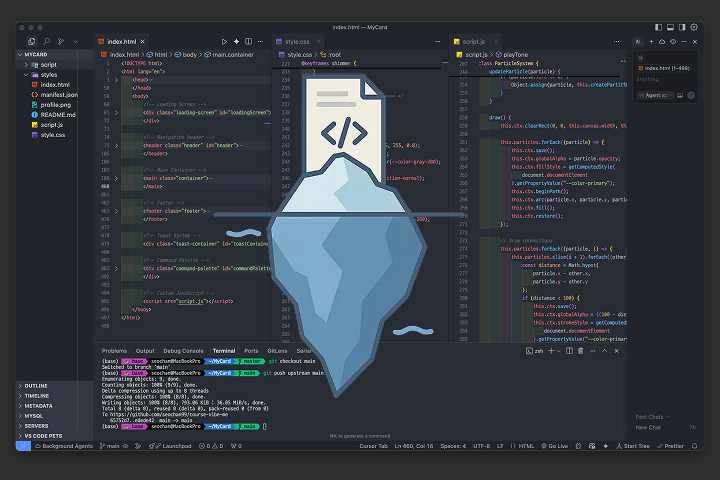Expand Past Chats list in chat panel
This screenshot has height=480, width=720.
[652, 417]
